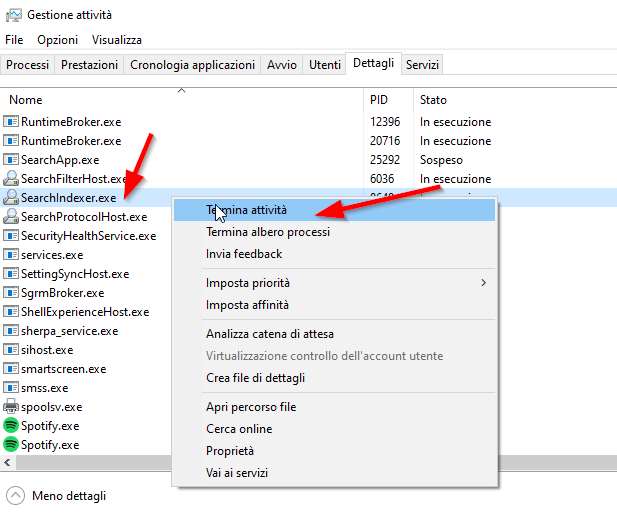The height and width of the screenshot is (519, 617).
Task: Sort processes by the Nome column header
Action: click(x=26, y=100)
